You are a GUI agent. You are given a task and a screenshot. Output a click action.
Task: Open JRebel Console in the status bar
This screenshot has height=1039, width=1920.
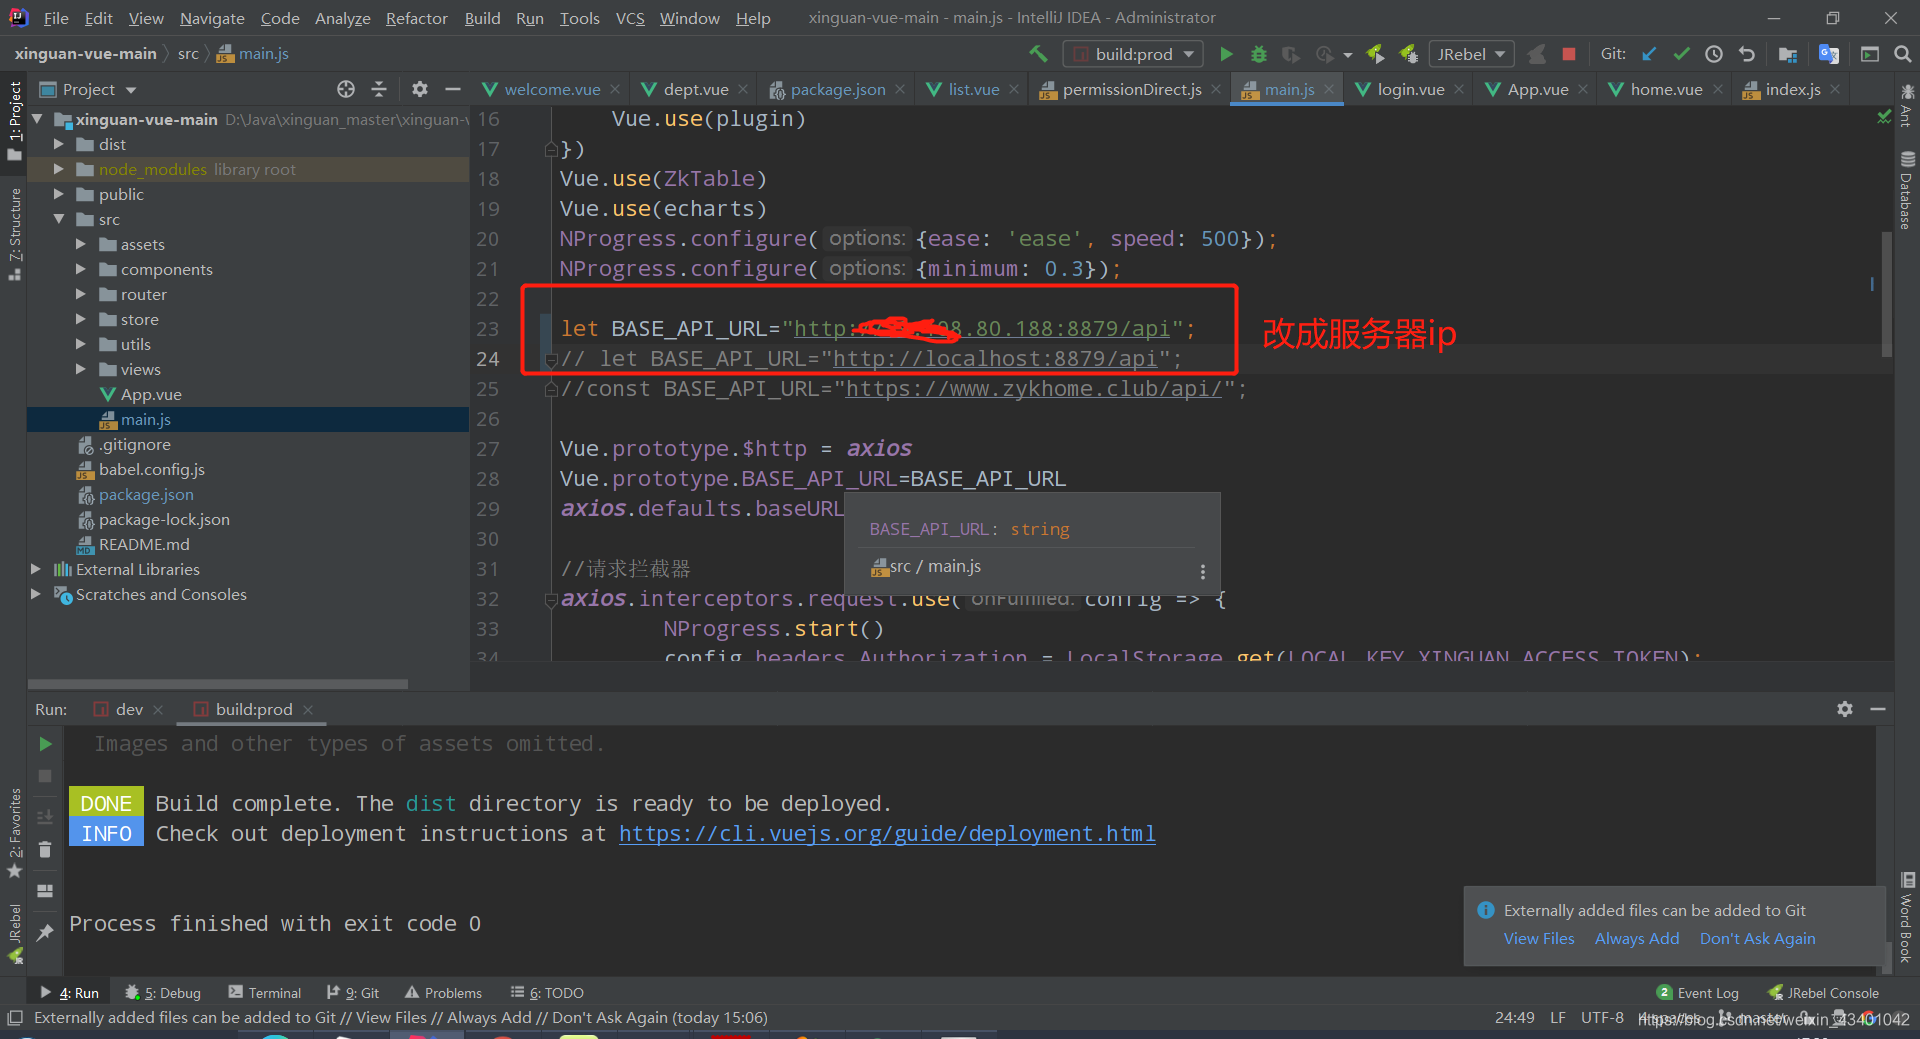[1823, 993]
